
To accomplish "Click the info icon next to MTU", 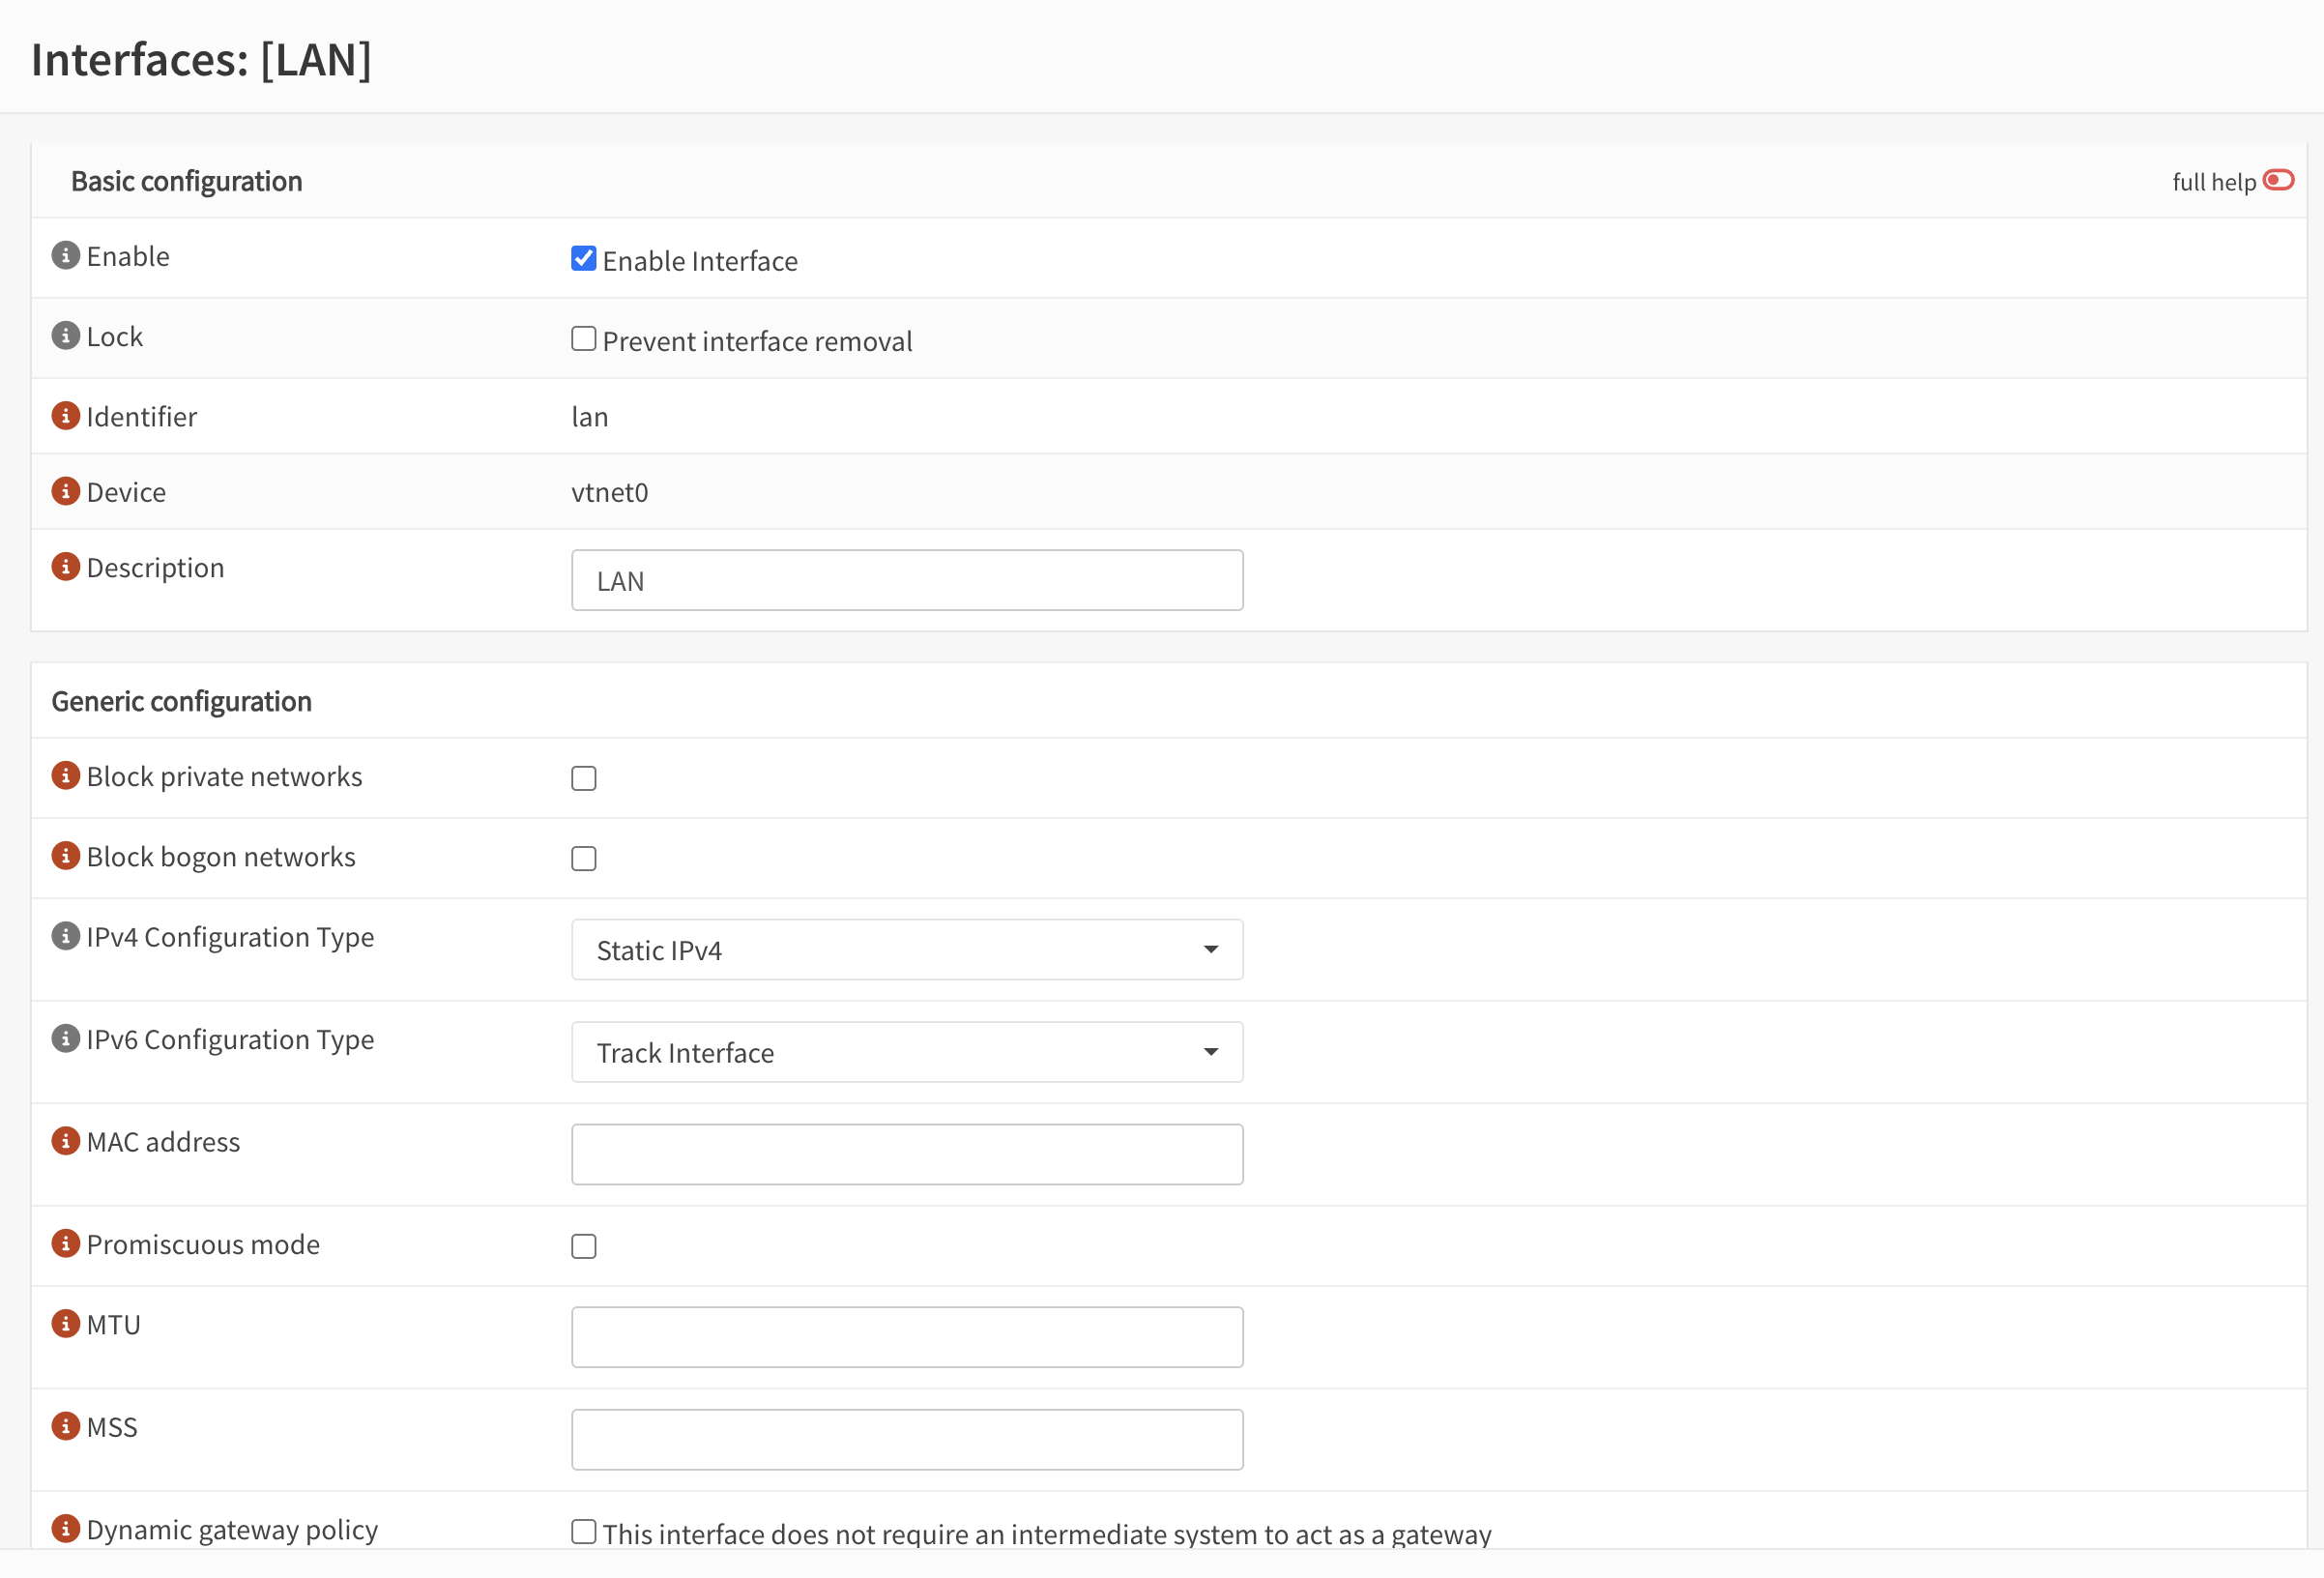I will click(x=65, y=1323).
